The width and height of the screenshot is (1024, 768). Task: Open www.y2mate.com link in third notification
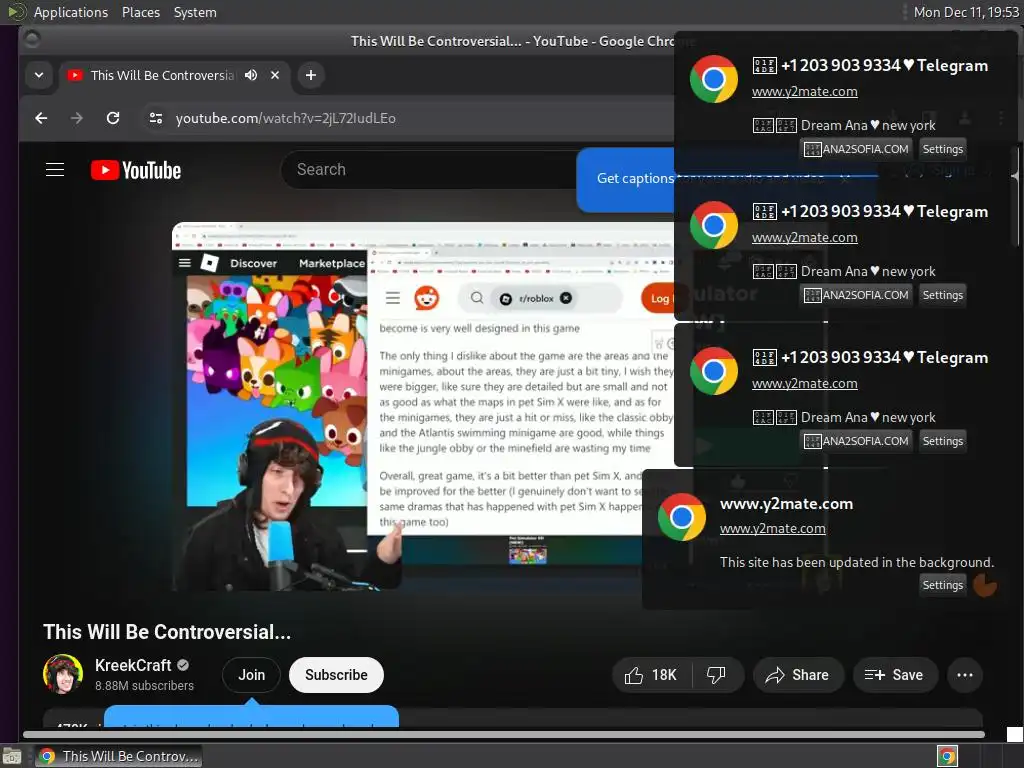[x=805, y=383]
